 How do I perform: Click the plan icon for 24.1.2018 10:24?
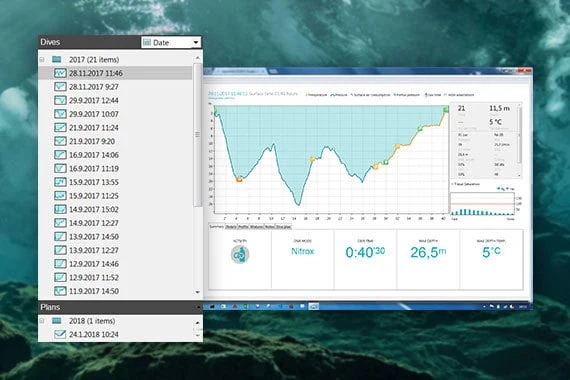60,334
